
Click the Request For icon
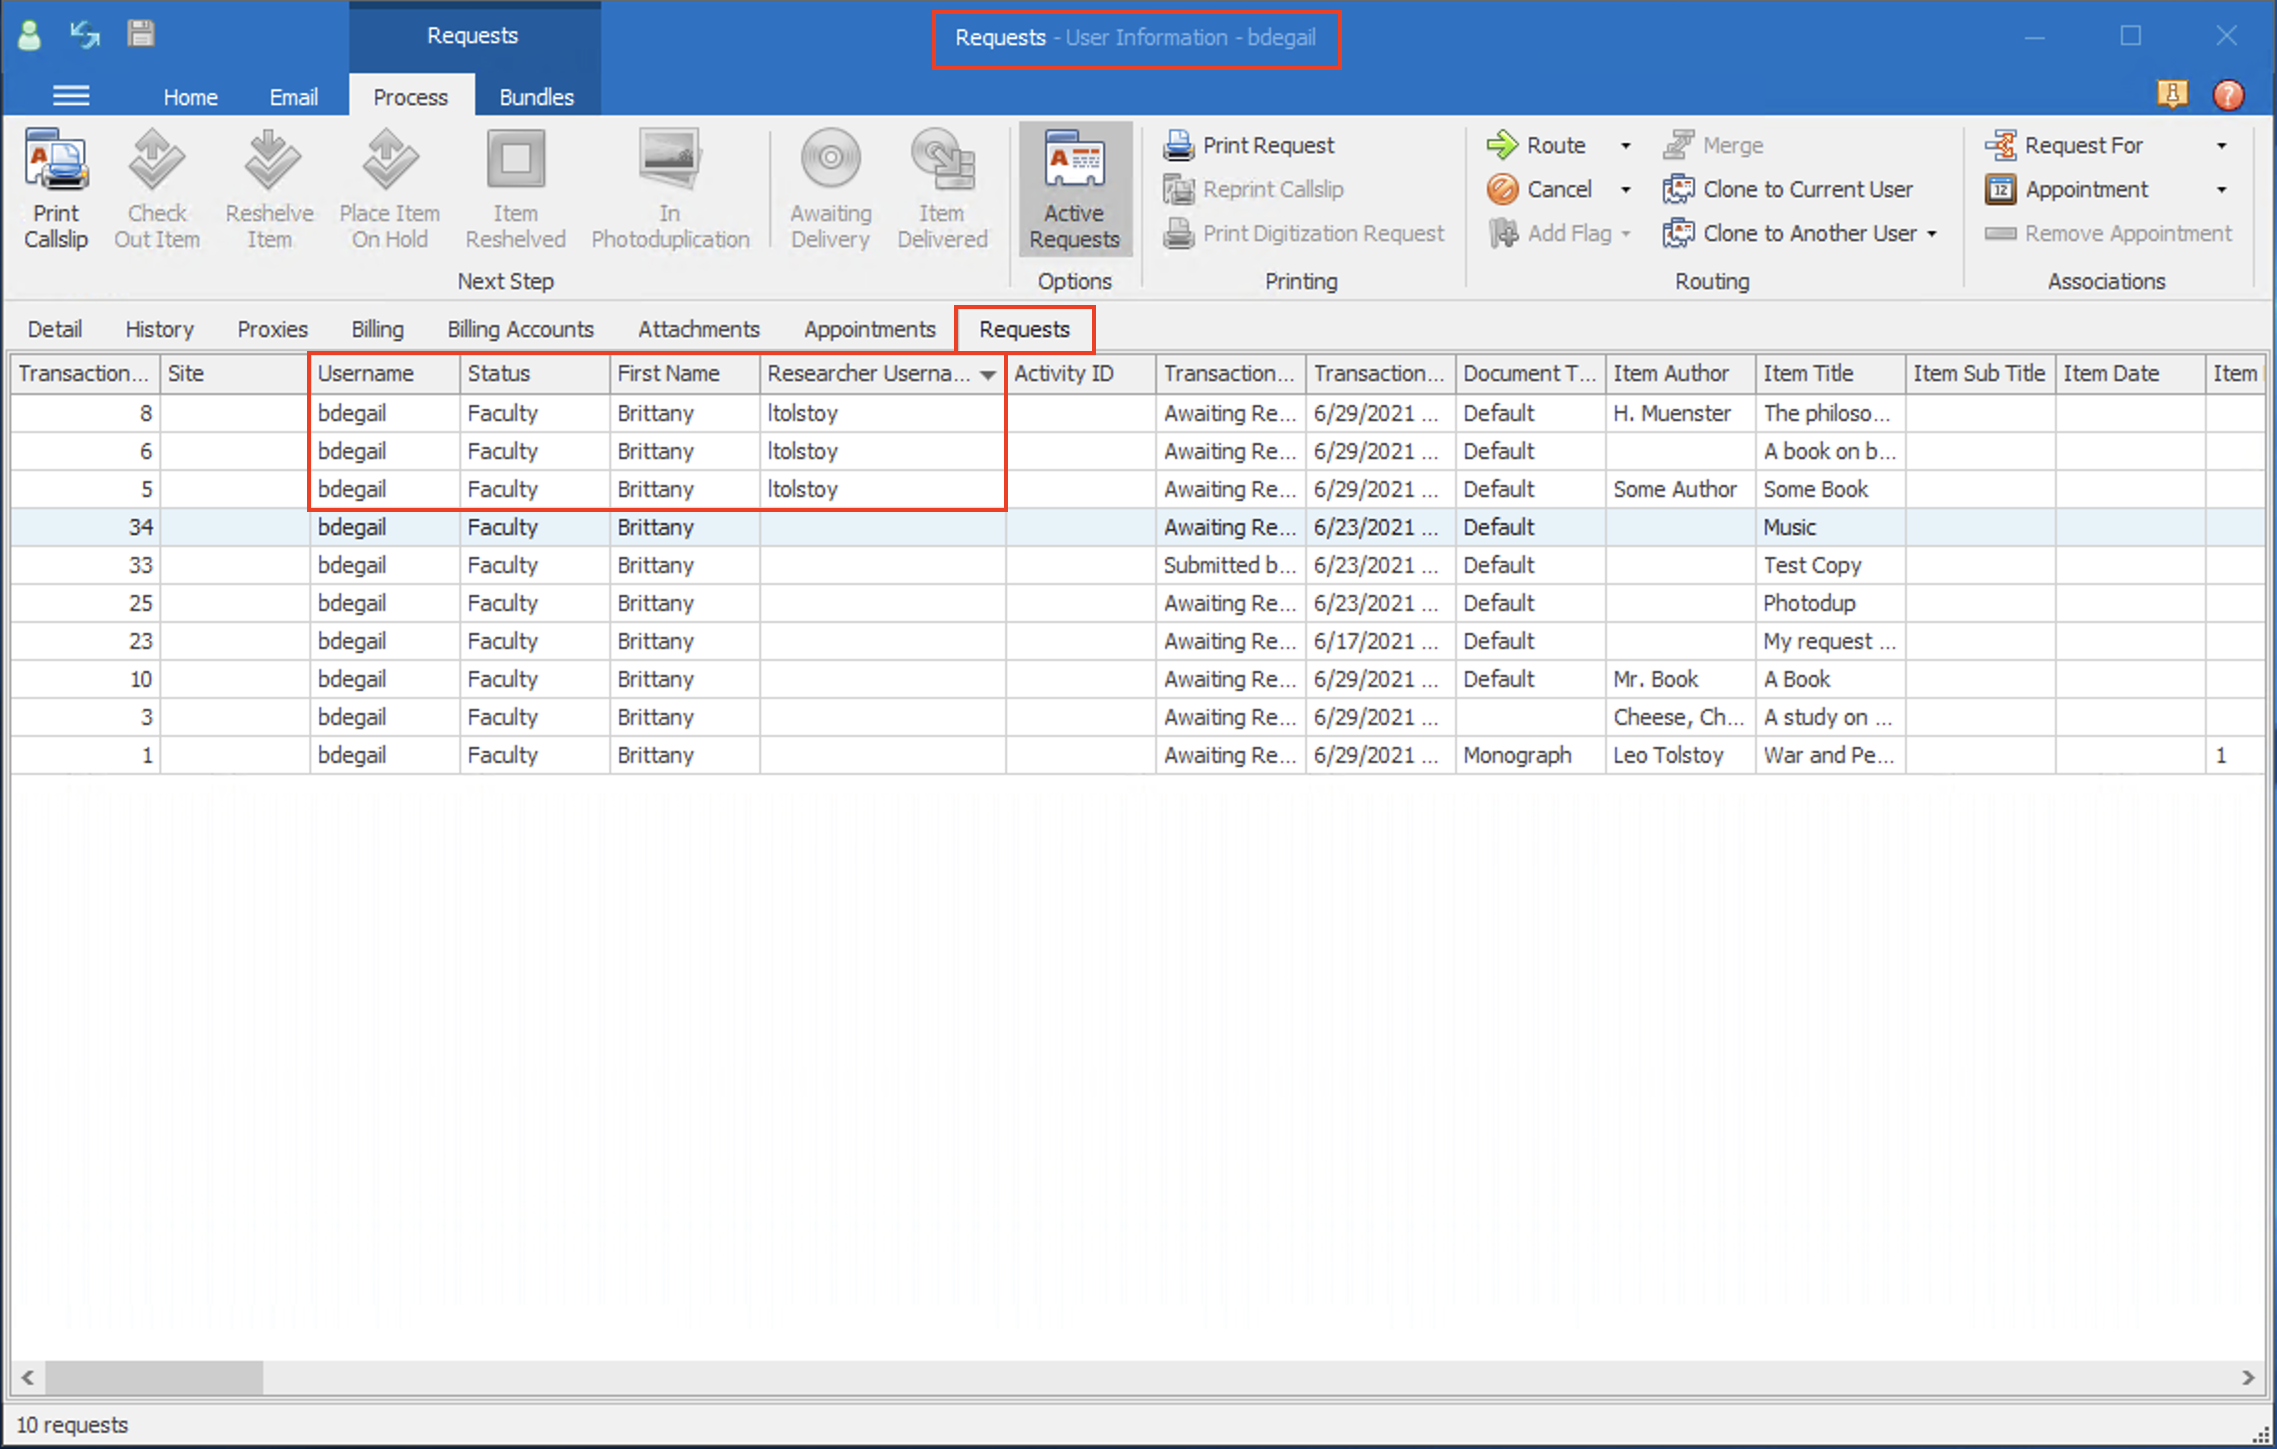[x=2001, y=145]
